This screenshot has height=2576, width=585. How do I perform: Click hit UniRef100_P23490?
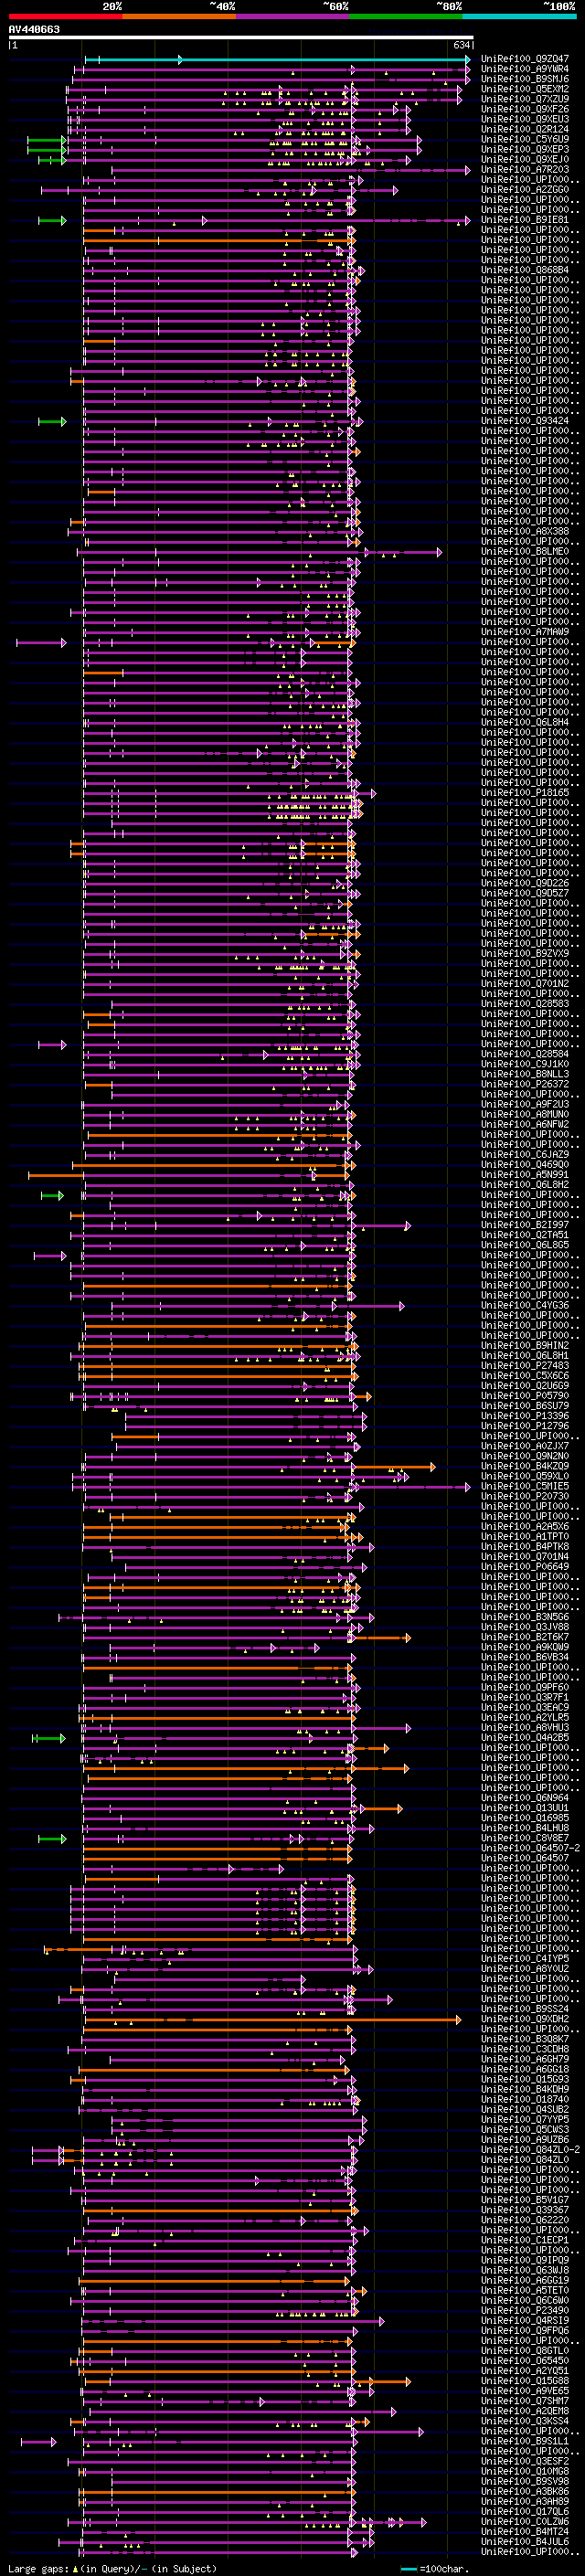coord(525,2310)
